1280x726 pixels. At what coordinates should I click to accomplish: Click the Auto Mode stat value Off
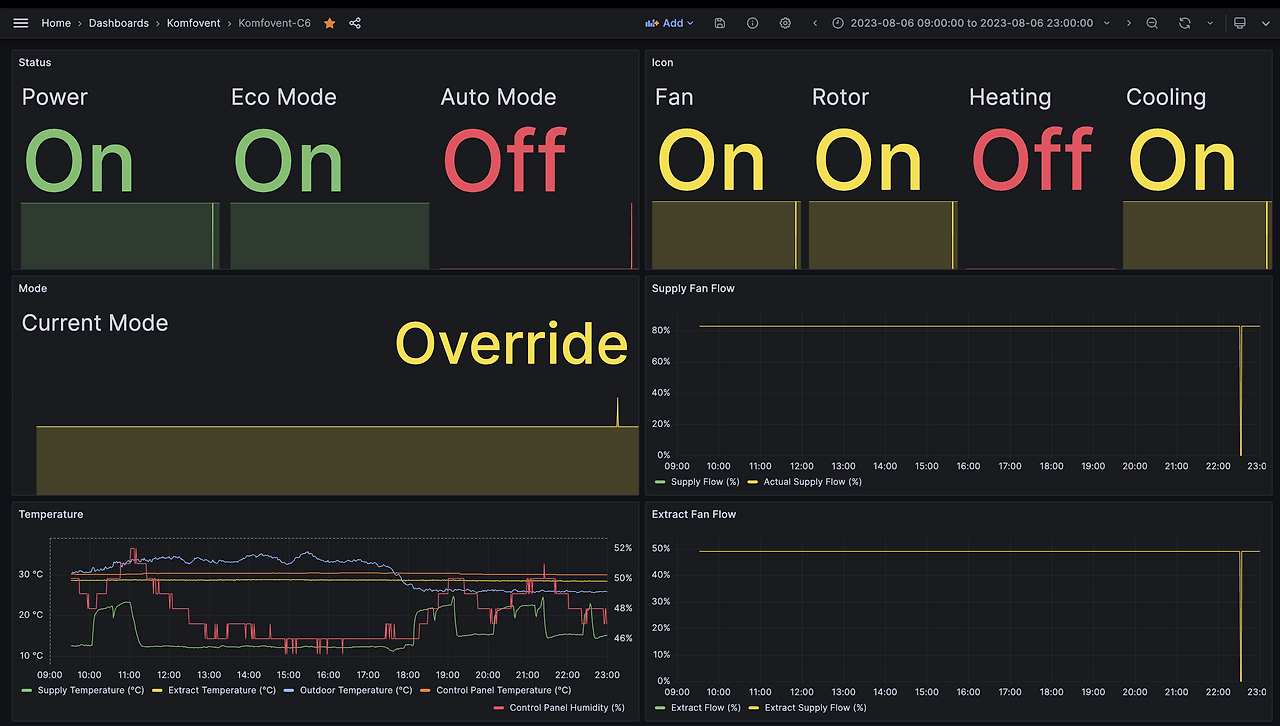pyautogui.click(x=505, y=161)
